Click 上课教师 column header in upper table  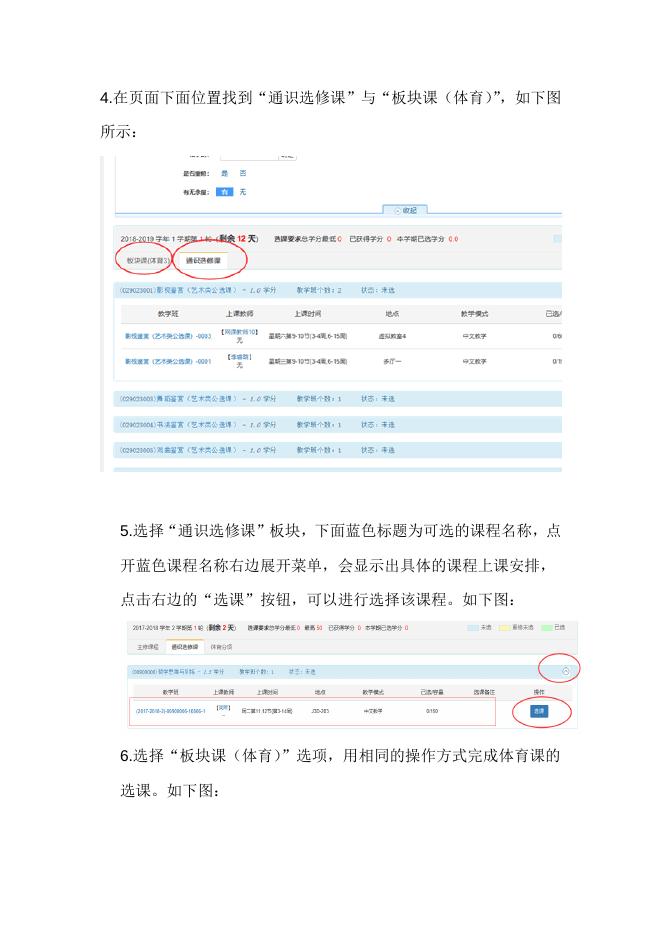tap(239, 314)
